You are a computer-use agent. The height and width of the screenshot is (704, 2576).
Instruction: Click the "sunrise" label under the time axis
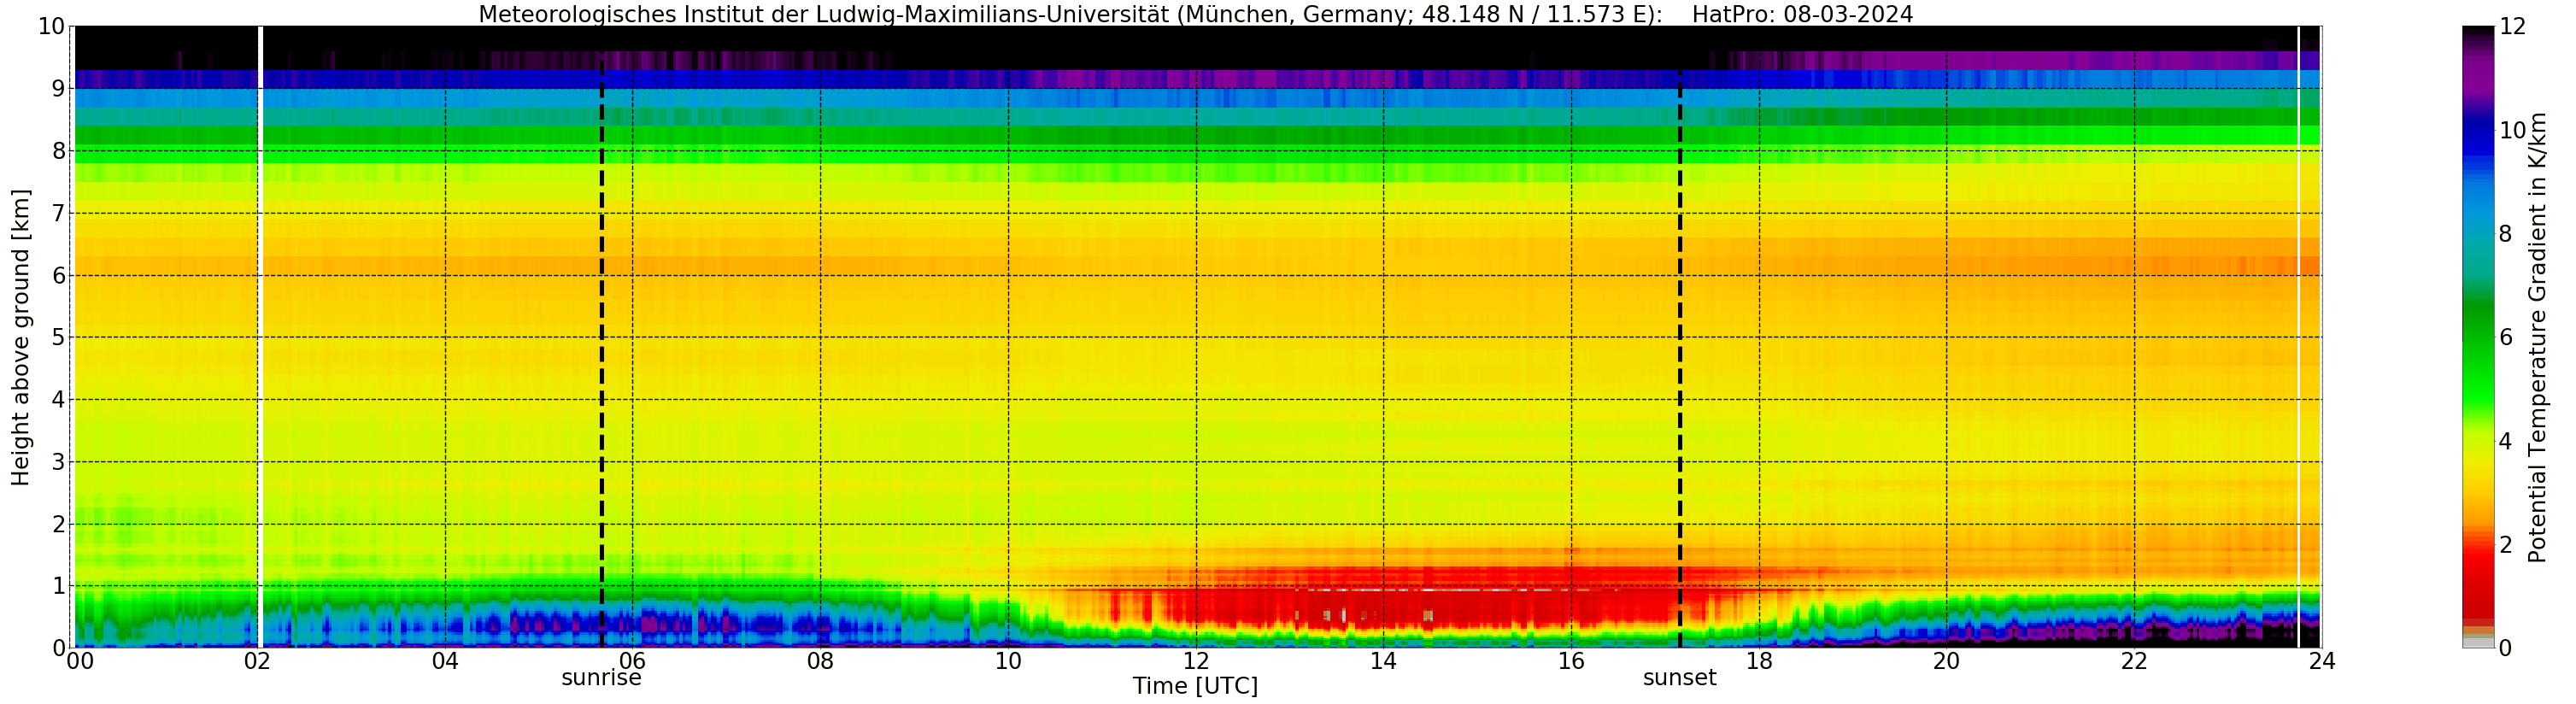tap(601, 678)
